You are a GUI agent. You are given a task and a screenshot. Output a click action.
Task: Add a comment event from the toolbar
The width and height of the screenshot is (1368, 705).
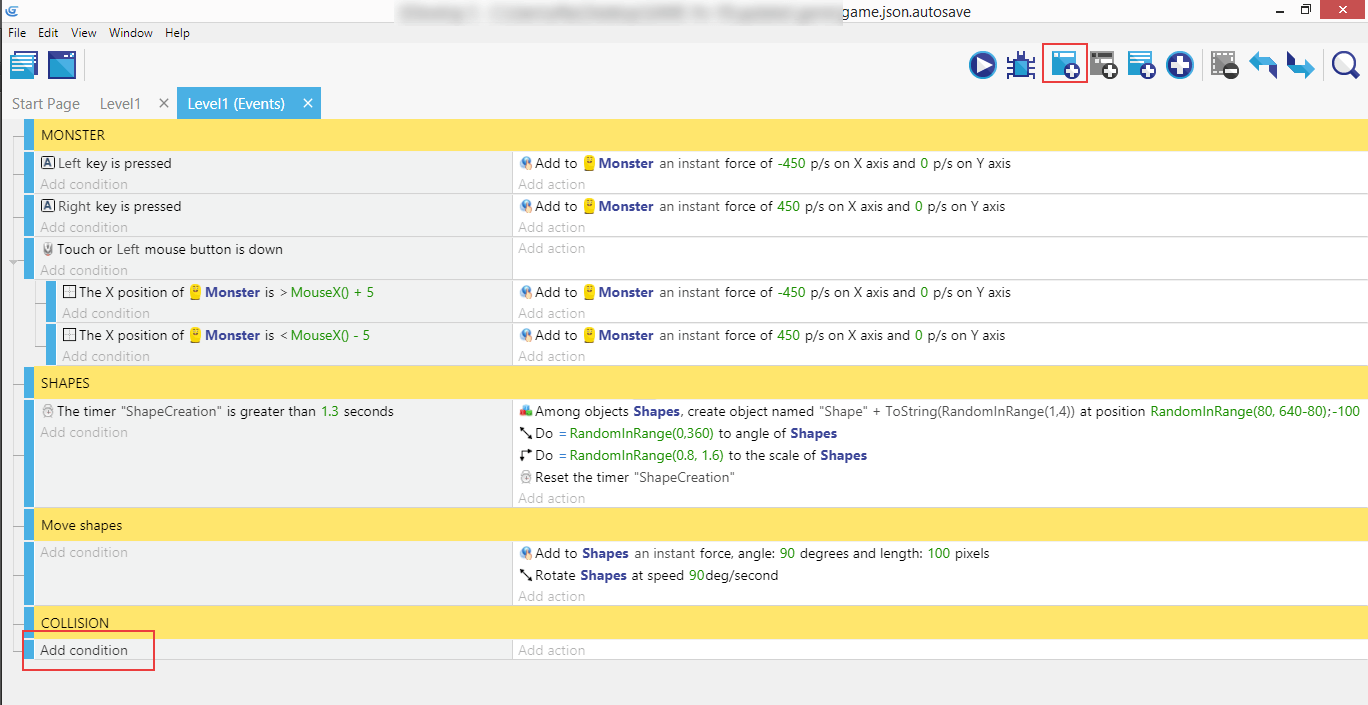[1141, 66]
